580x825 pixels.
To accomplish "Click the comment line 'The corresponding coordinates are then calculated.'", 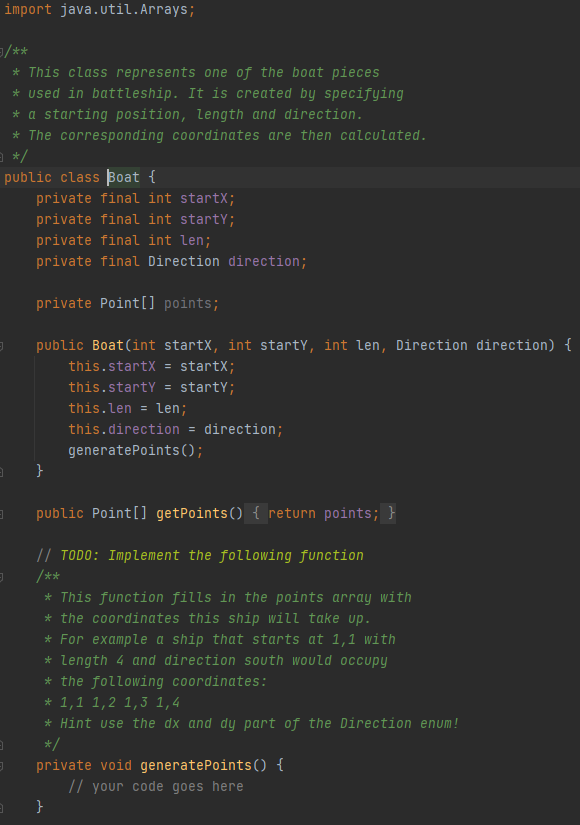I will (227, 136).
